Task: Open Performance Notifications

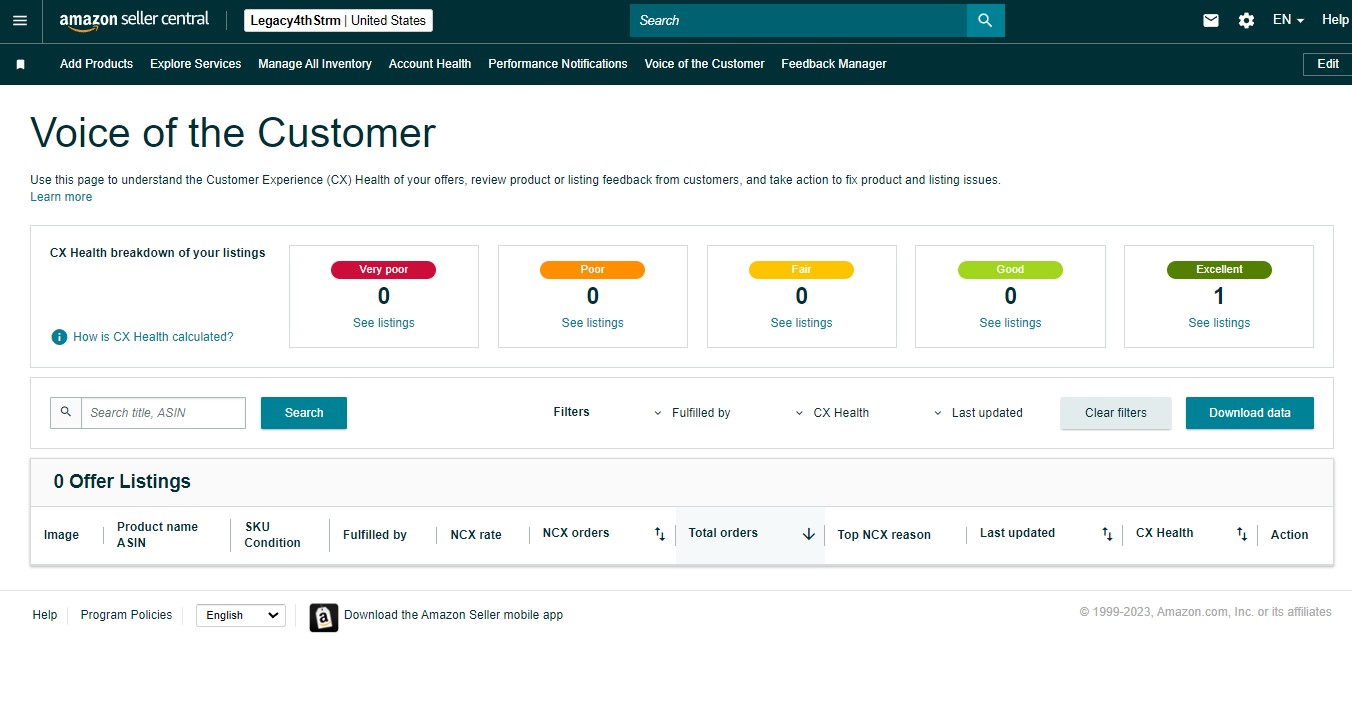Action: 558,64
